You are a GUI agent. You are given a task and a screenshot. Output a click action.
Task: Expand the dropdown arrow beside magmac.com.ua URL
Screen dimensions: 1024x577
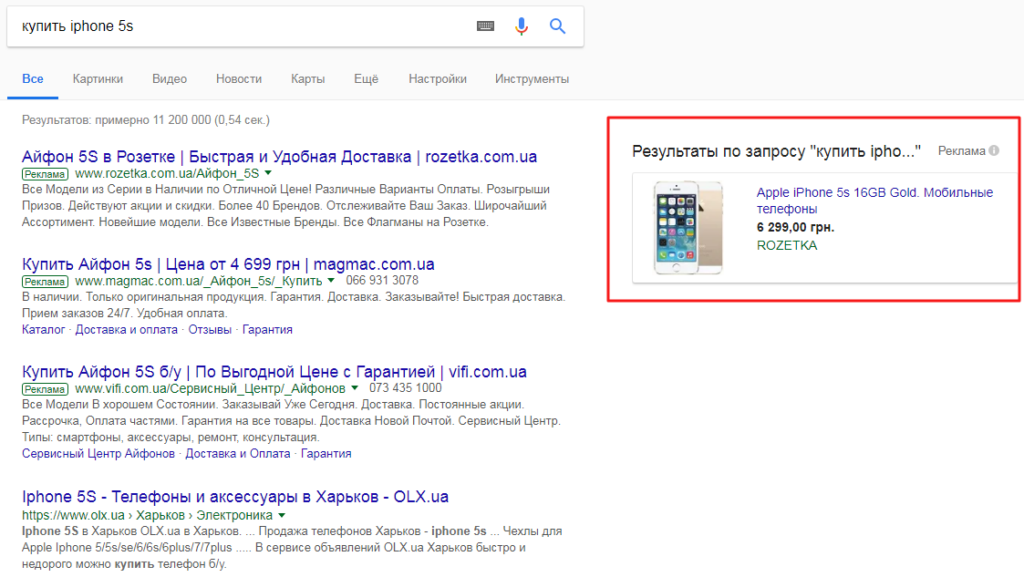[331, 281]
